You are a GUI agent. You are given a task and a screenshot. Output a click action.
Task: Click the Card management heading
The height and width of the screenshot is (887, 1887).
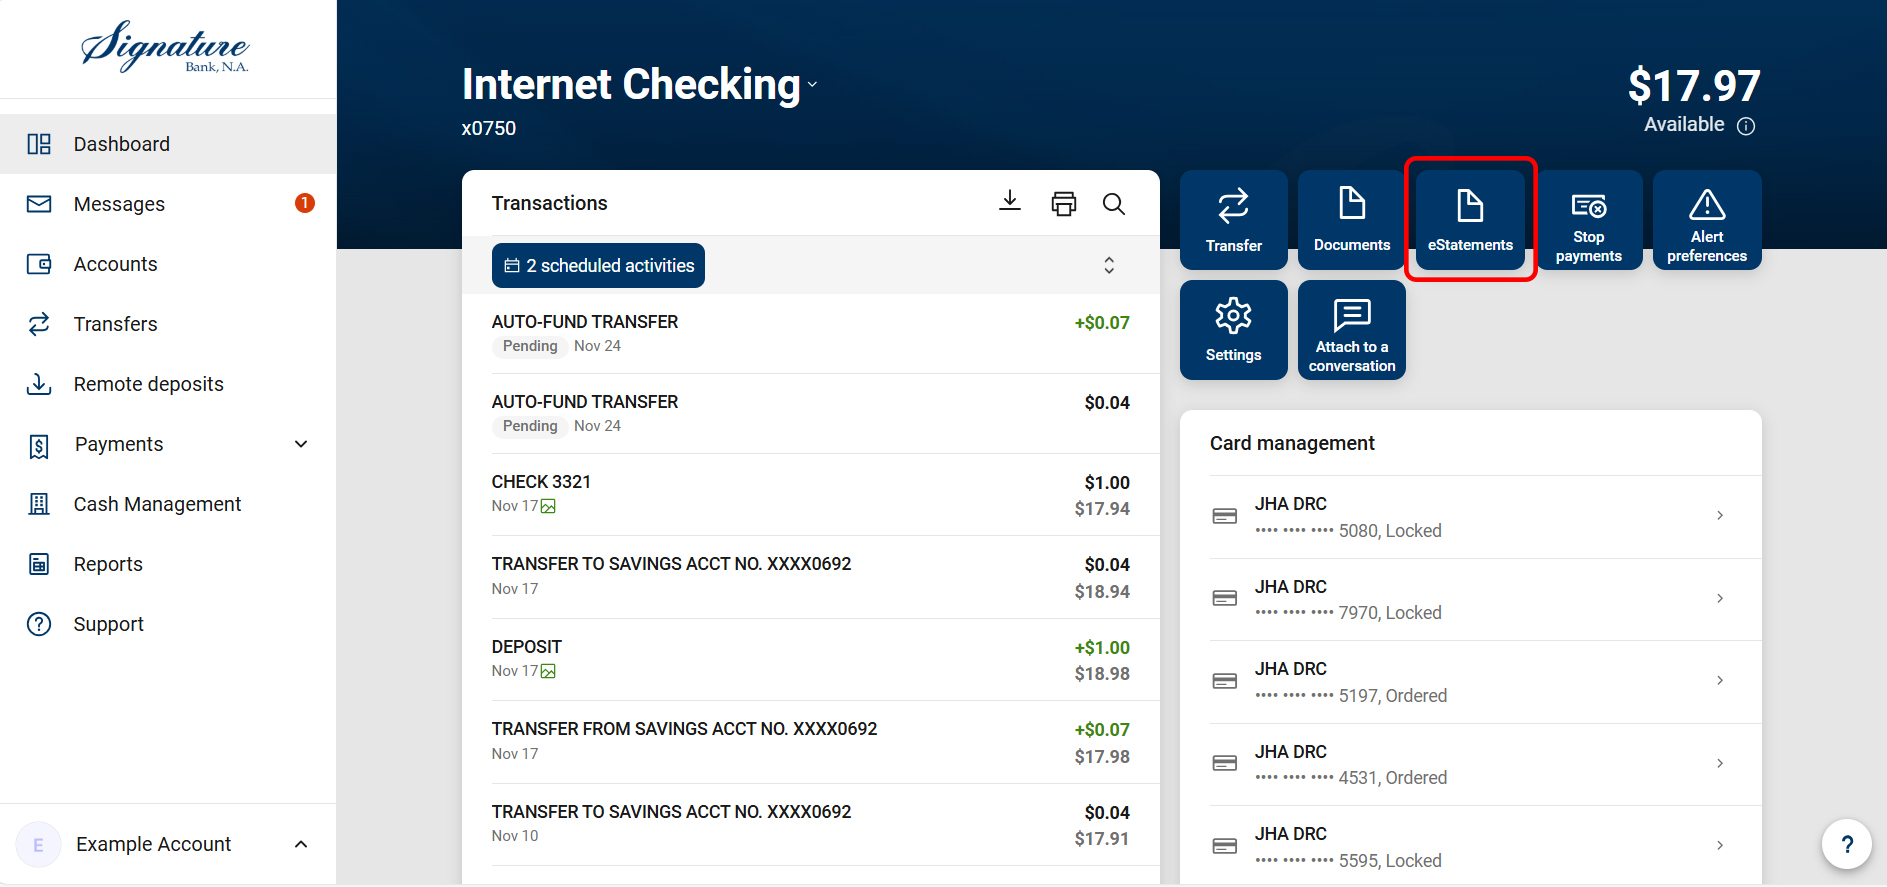pos(1292,443)
